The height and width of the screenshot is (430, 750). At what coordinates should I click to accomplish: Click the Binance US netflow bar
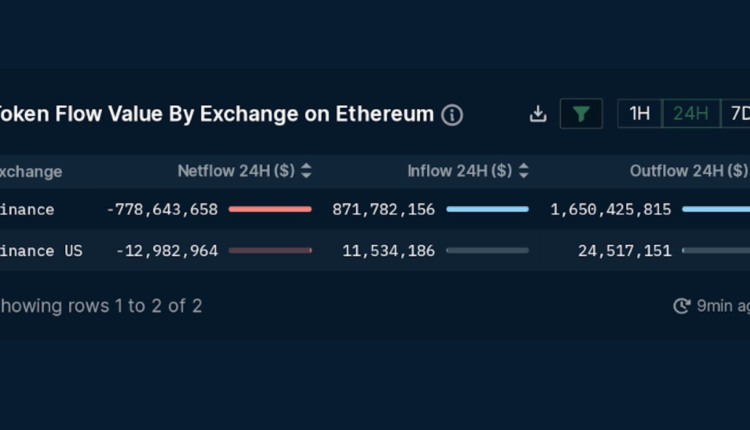click(x=270, y=251)
